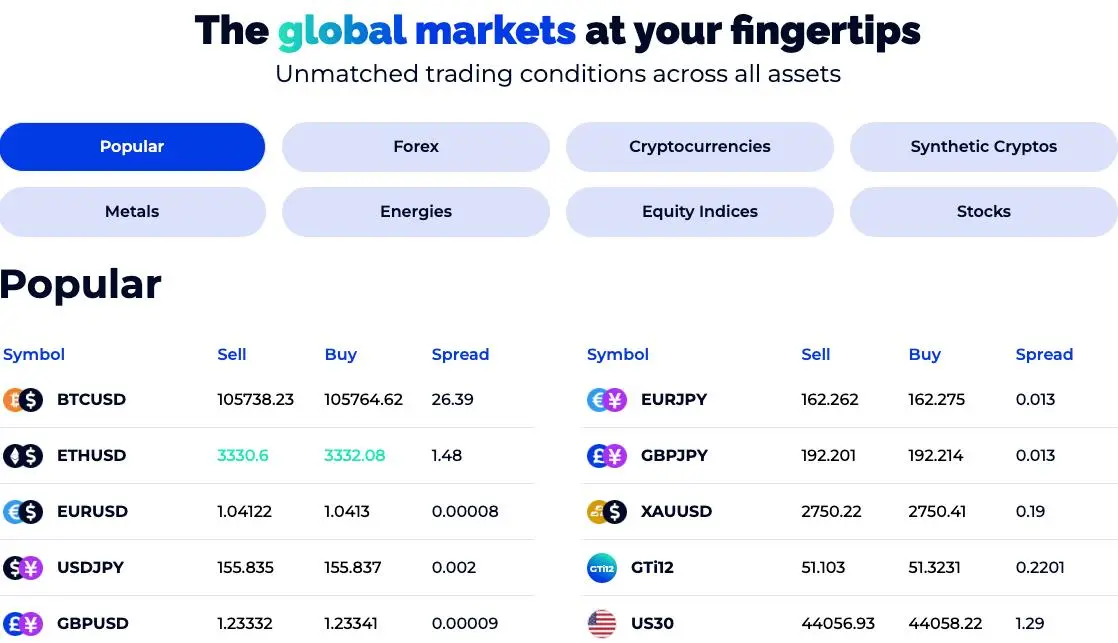Viewport: 1118px width, 643px height.
Task: Open the Cryptocurrencies tab
Action: point(699,147)
